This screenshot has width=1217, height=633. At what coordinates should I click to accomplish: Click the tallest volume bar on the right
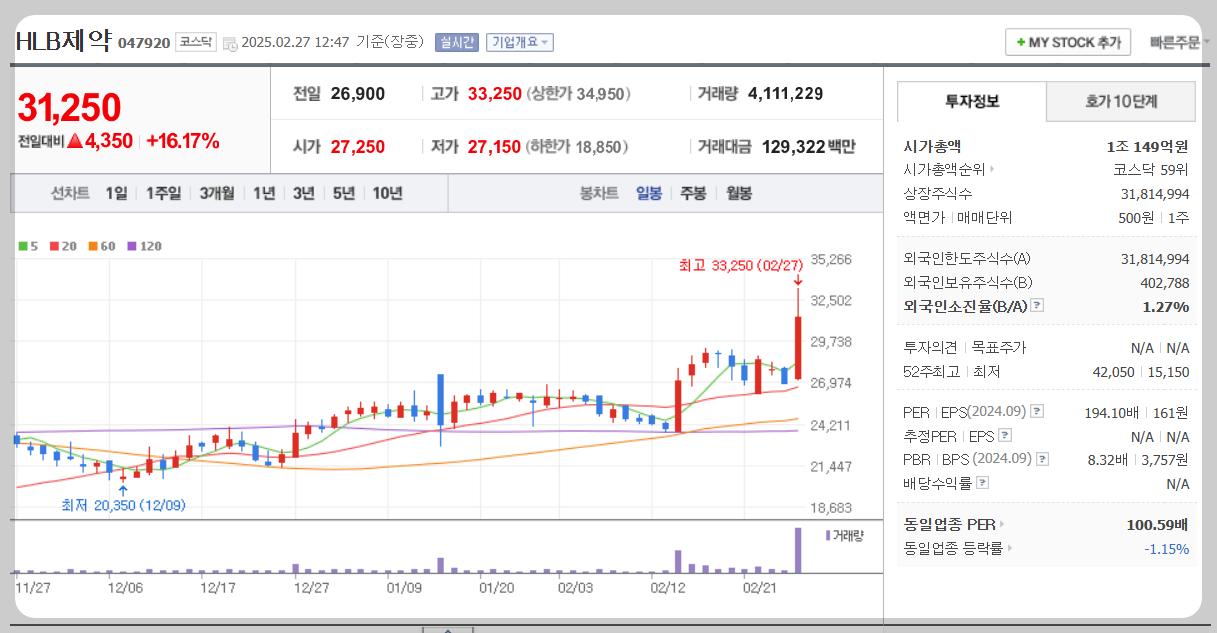[798, 550]
